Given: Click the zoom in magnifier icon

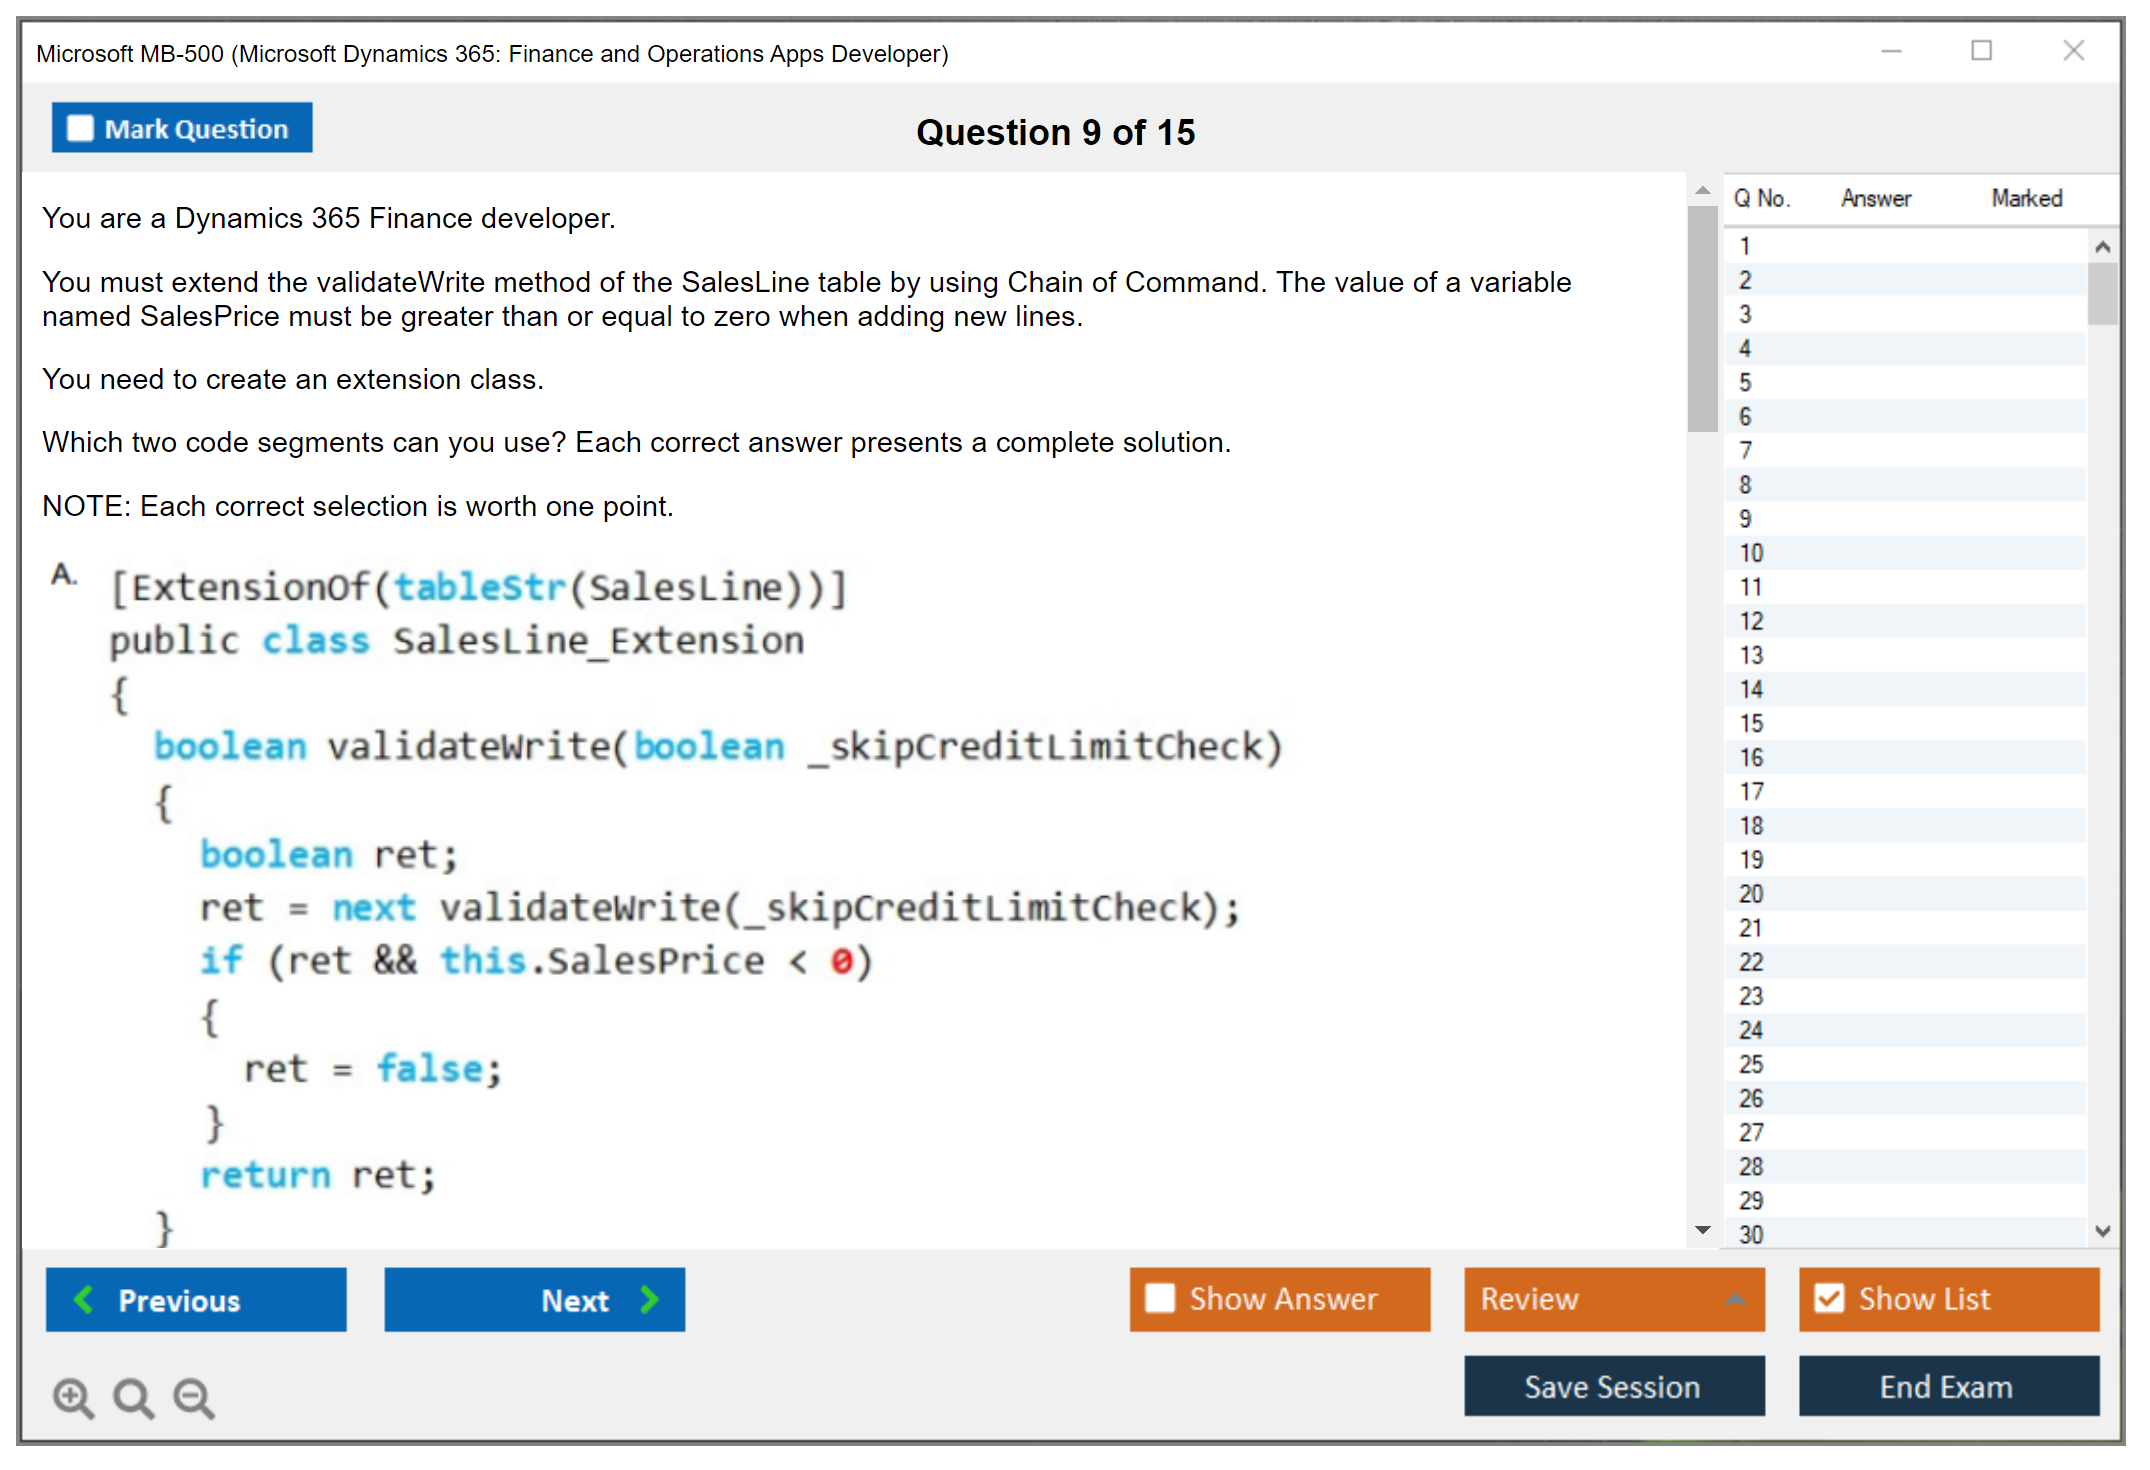Looking at the screenshot, I should (x=73, y=1396).
